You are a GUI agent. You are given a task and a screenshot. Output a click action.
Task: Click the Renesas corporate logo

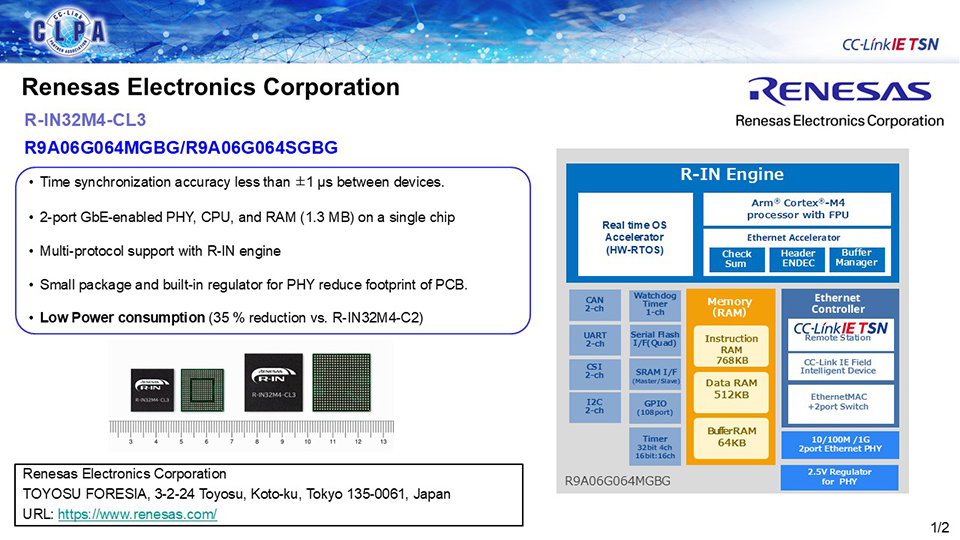839,91
